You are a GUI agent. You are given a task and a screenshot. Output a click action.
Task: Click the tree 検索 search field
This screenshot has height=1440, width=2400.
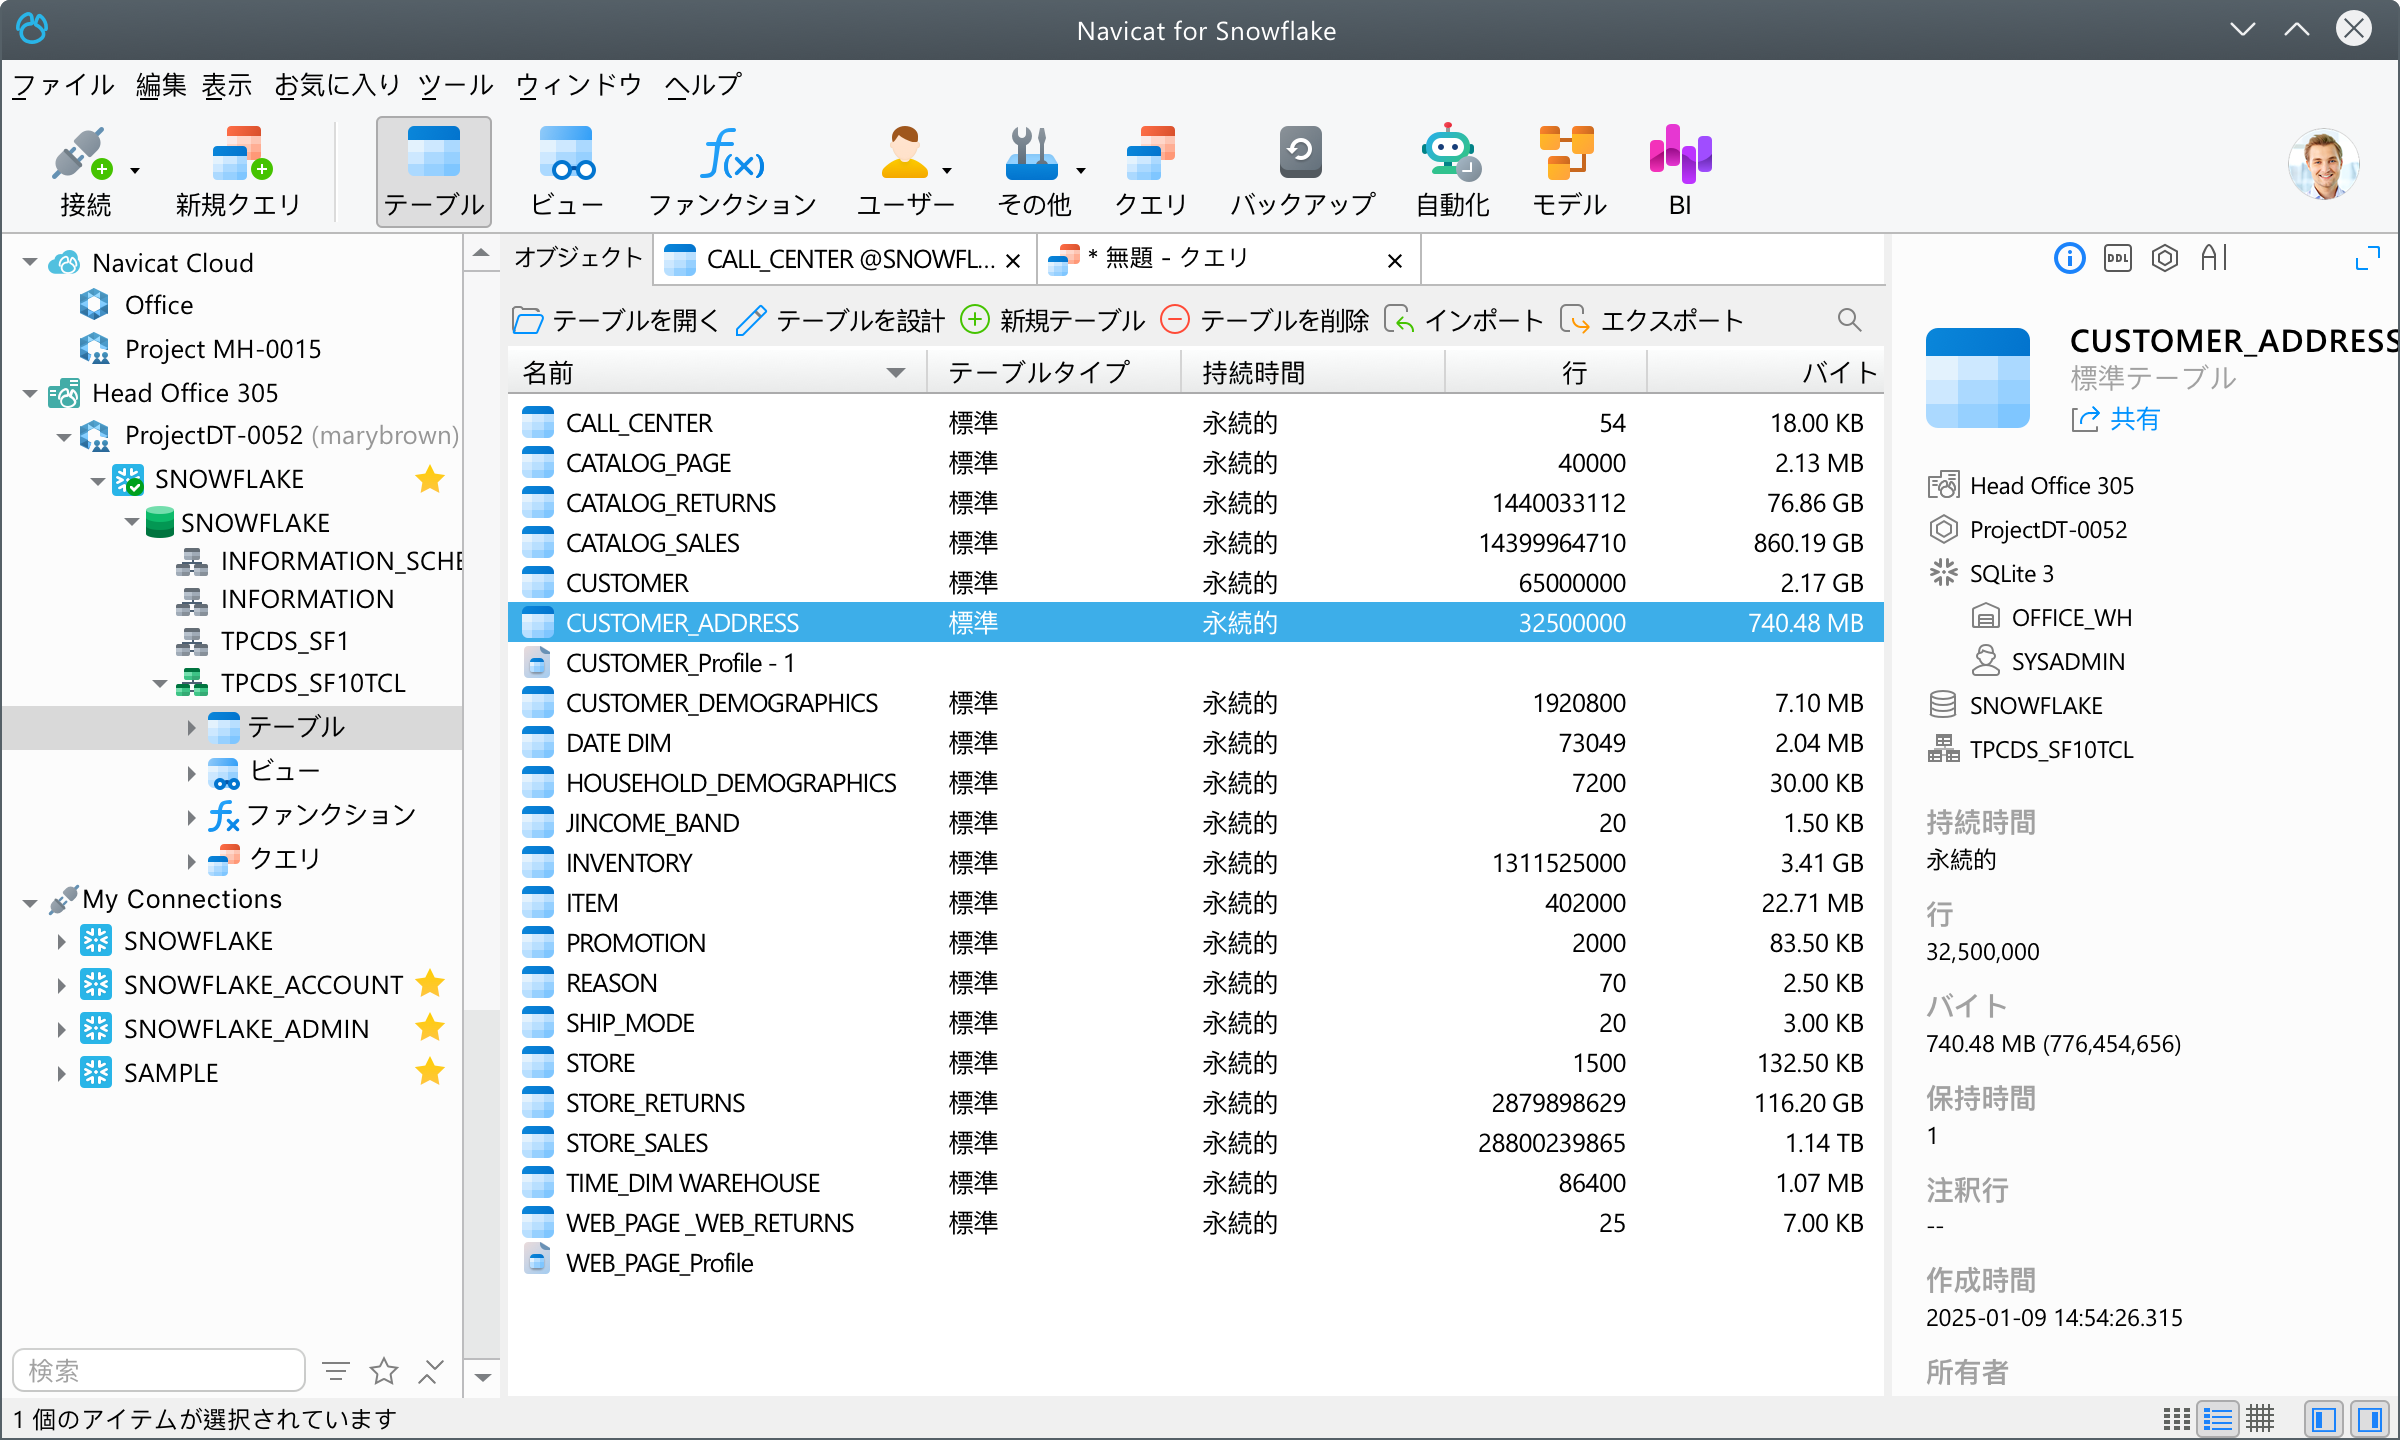tap(159, 1370)
